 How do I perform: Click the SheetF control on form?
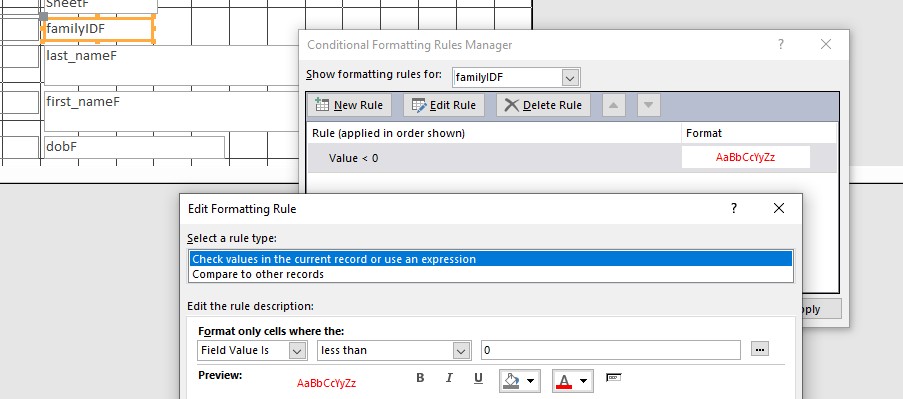(x=100, y=6)
